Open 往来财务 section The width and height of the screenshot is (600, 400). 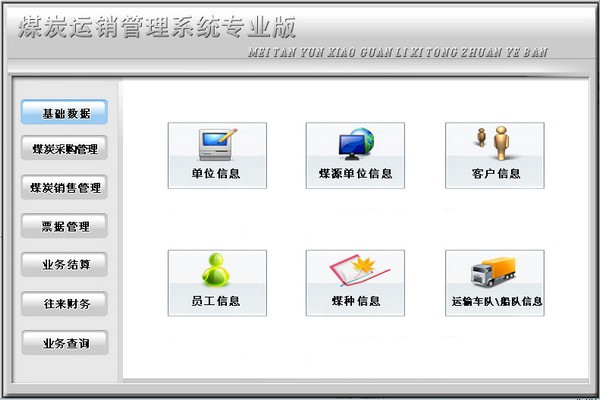coord(64,304)
